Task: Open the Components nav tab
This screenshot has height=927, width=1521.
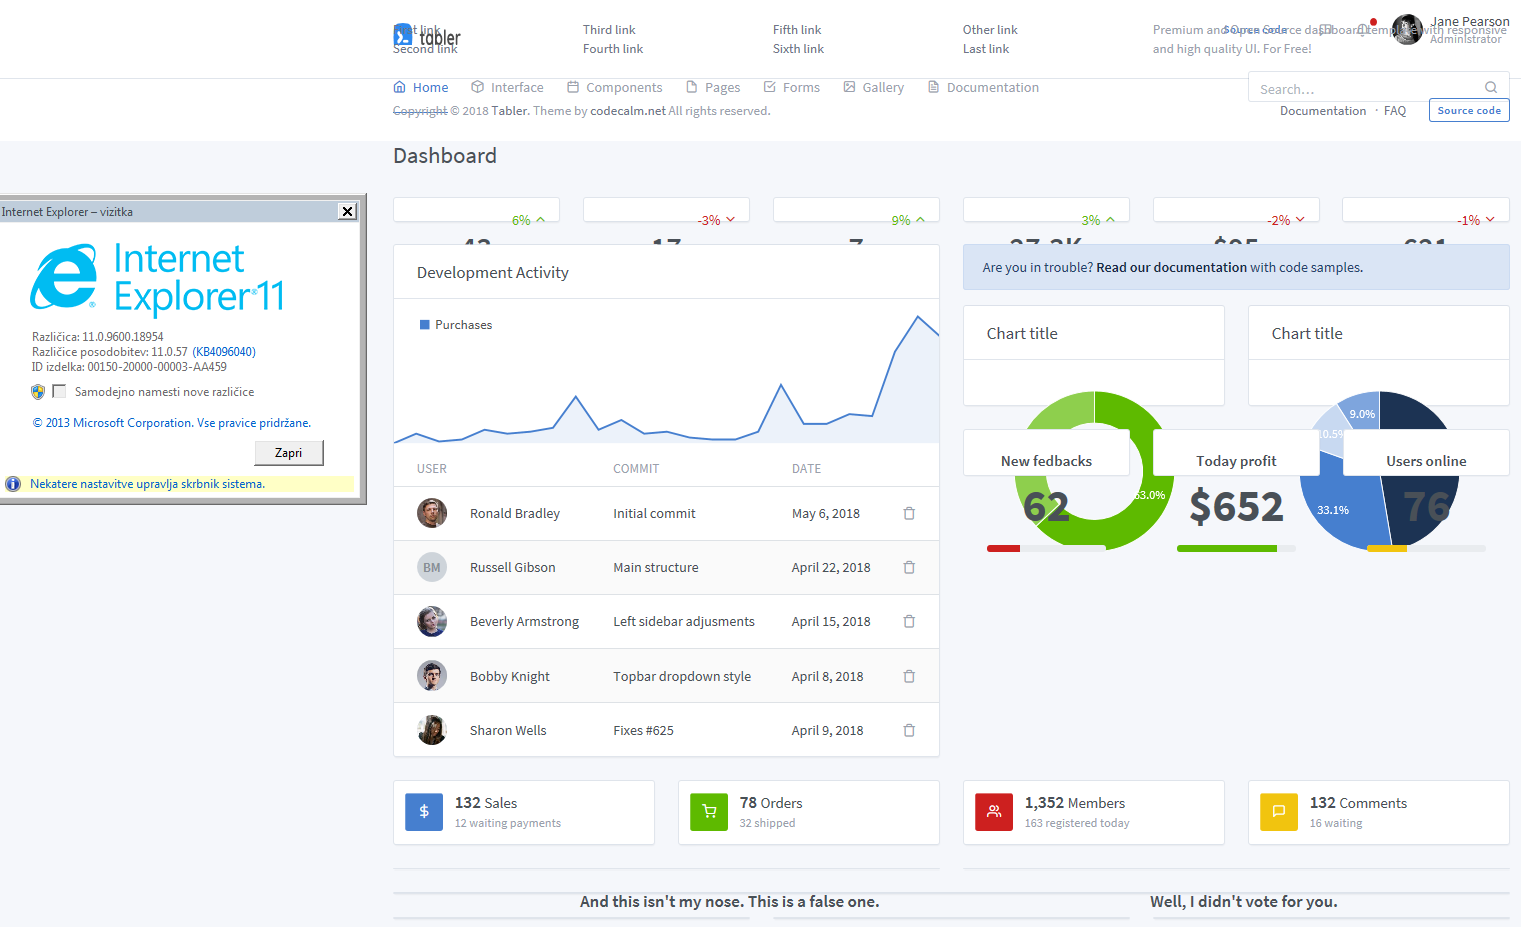Action: 614,87
